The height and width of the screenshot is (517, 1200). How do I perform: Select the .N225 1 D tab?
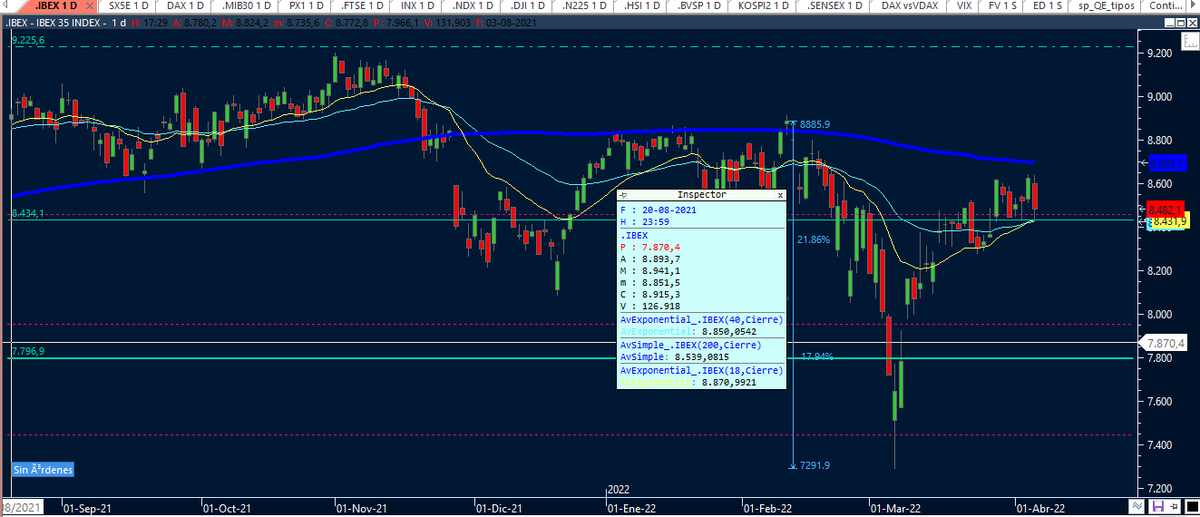point(584,6)
